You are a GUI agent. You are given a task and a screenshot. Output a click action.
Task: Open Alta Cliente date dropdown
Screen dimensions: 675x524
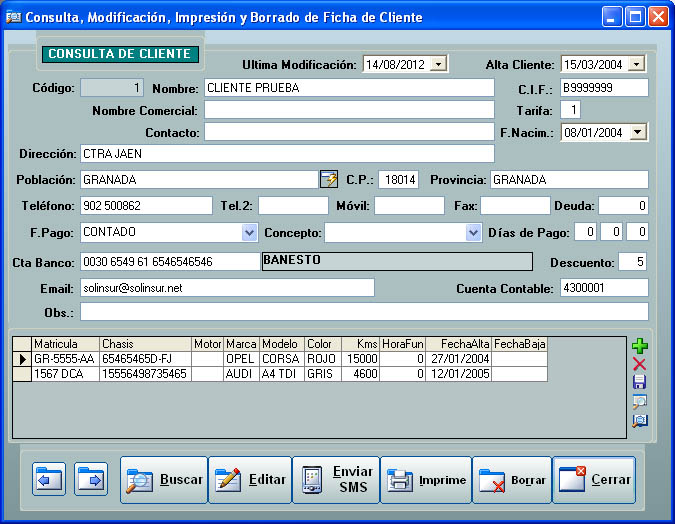coord(636,65)
